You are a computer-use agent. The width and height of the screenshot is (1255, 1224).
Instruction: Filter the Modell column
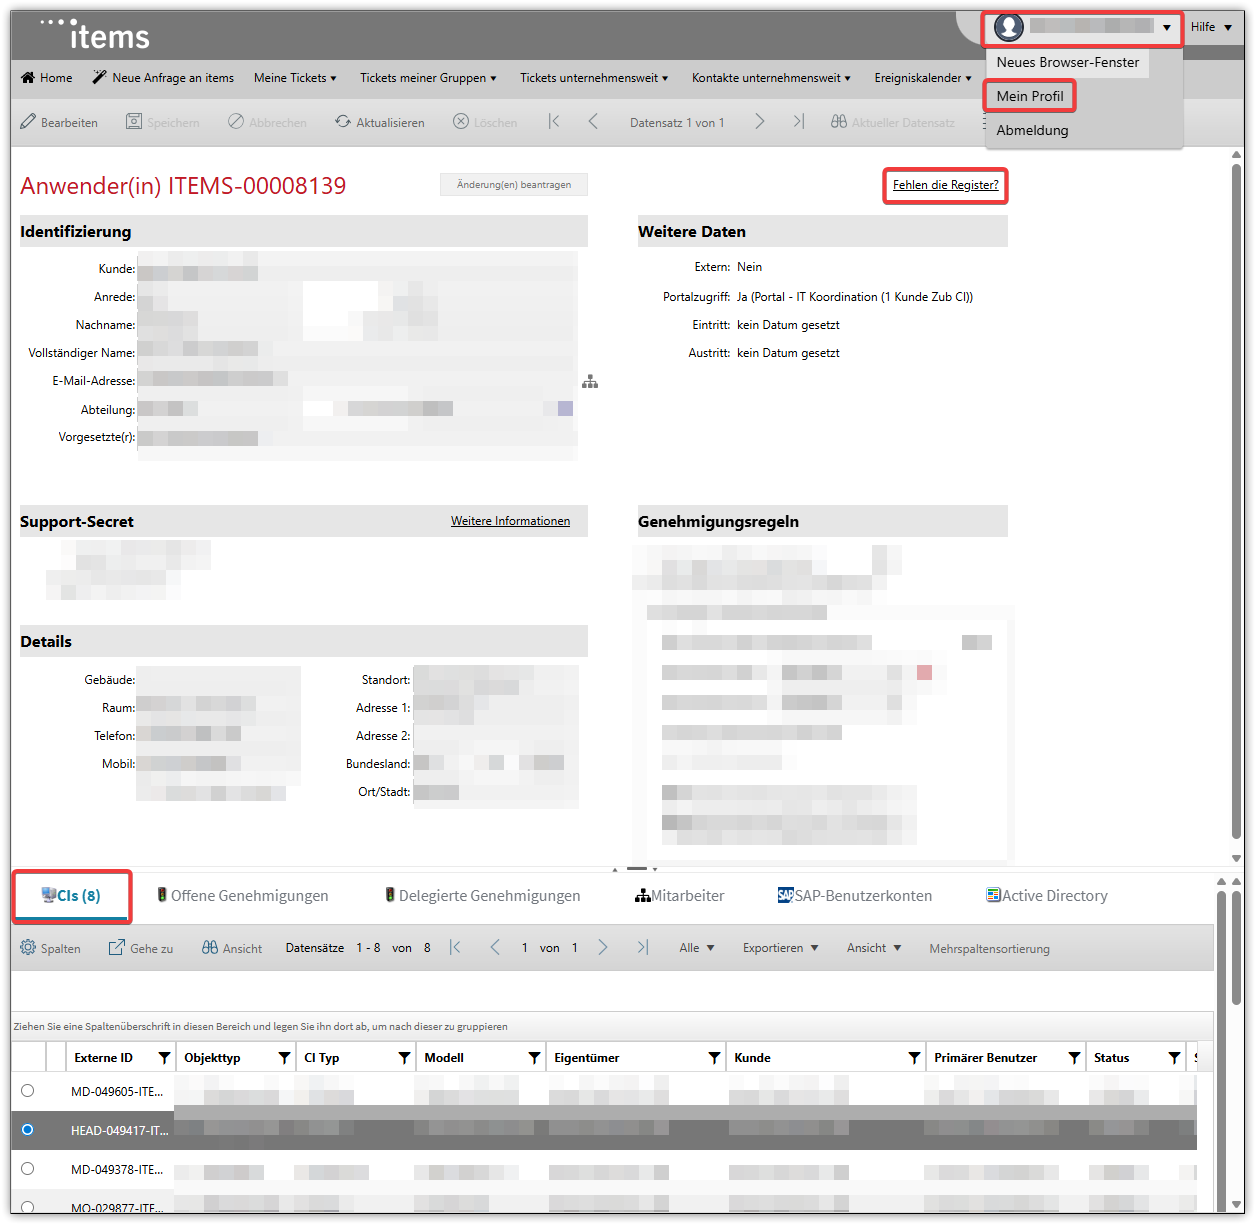535,1058
